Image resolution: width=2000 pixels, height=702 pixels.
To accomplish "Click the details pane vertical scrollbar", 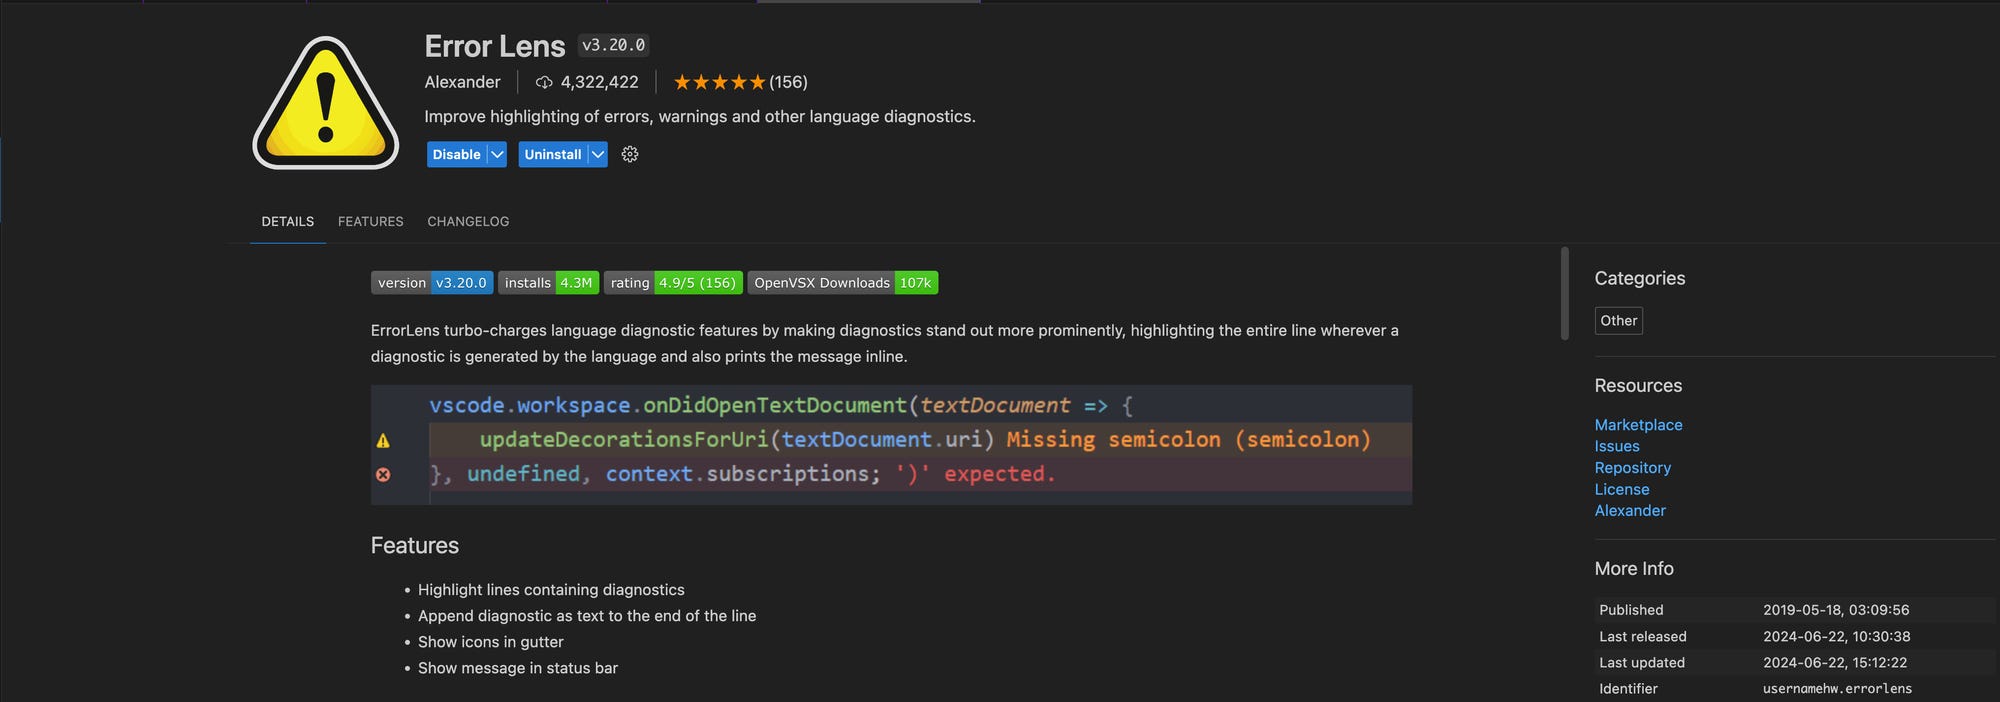I will click(x=1565, y=293).
